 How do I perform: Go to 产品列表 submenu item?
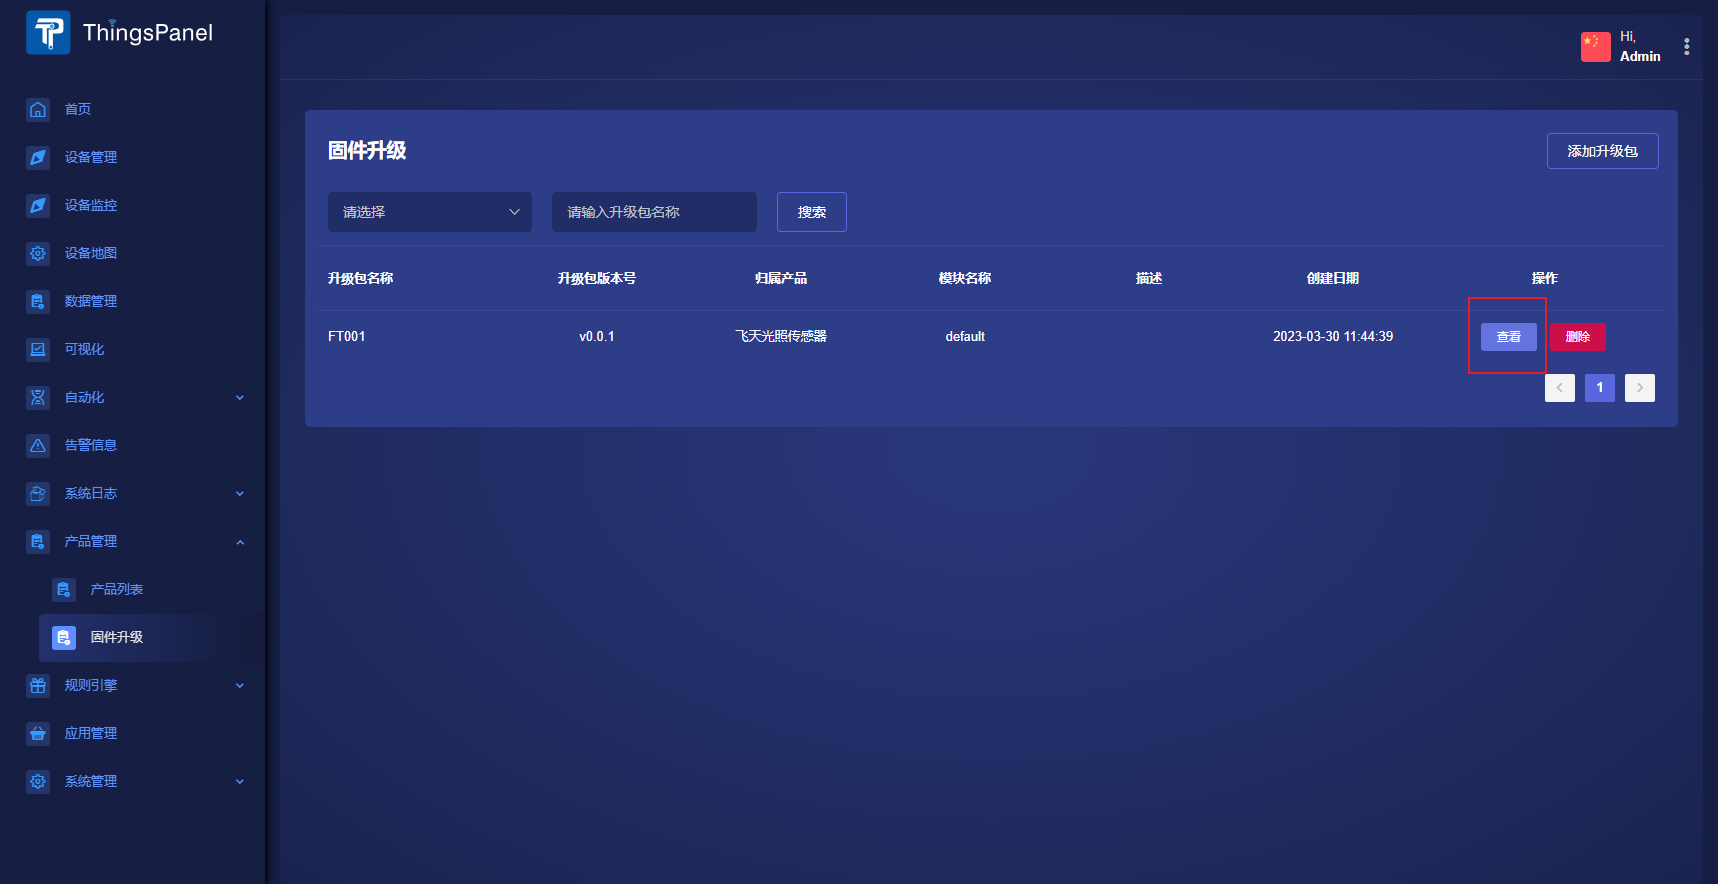coord(116,589)
